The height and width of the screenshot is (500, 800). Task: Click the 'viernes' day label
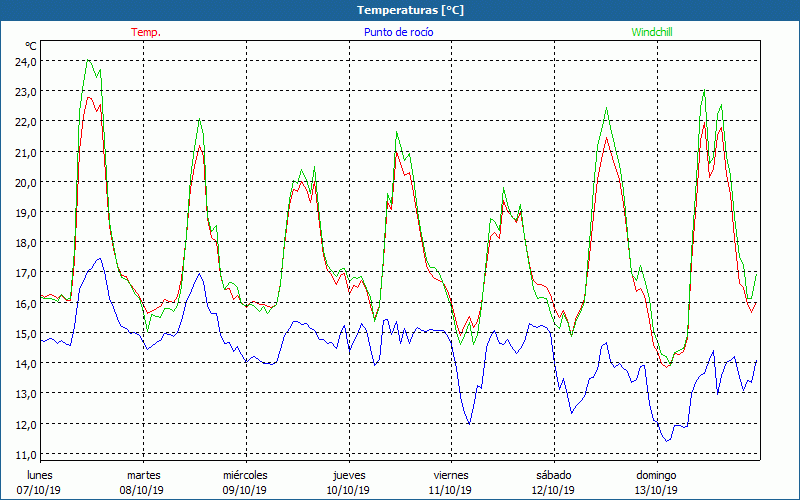(451, 475)
